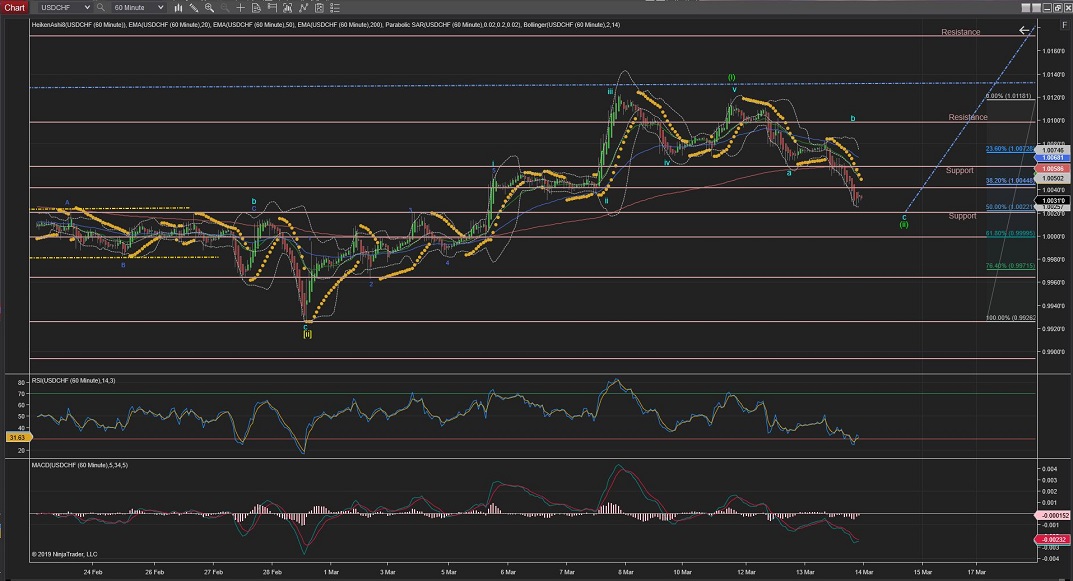Click the green (i) wave label at peak
Screen dimensions: 1073x581
pos(732,77)
